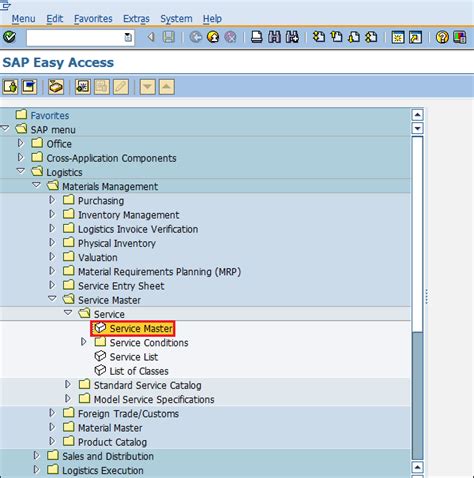Click the Find binoculars icon
Screen dimensions: 474x478
point(274,37)
